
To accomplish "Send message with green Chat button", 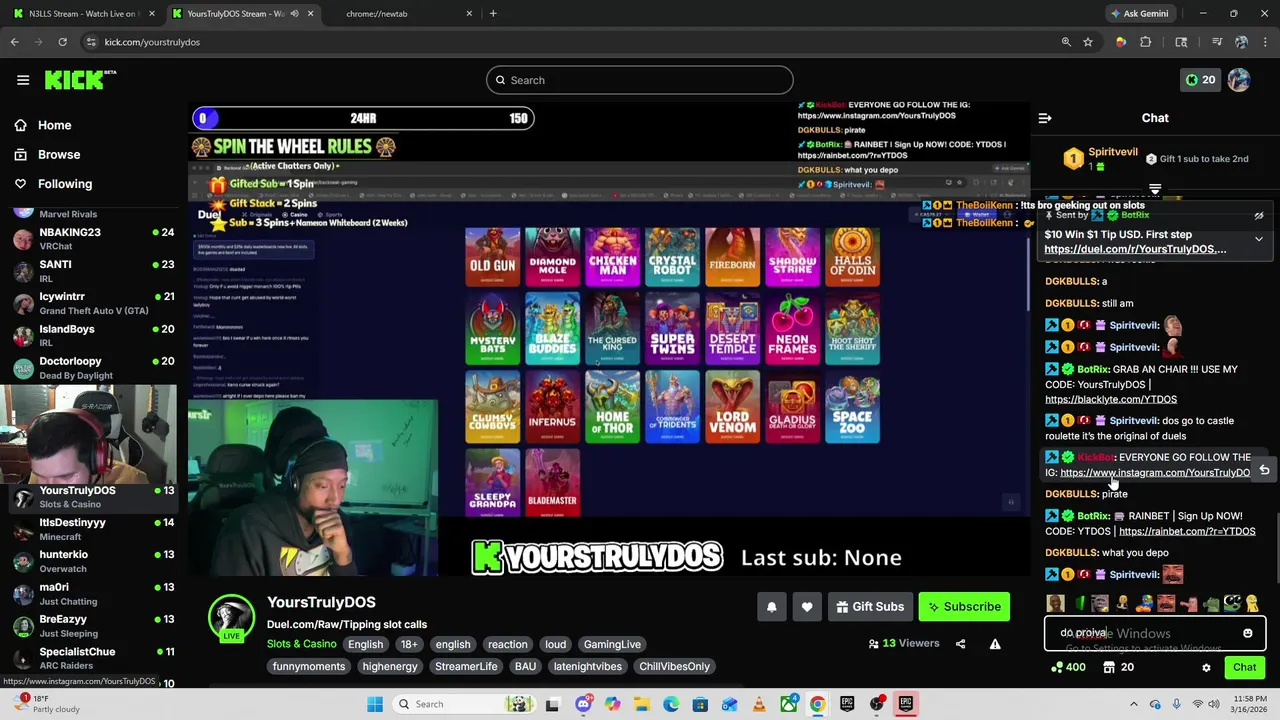I will click(1244, 668).
